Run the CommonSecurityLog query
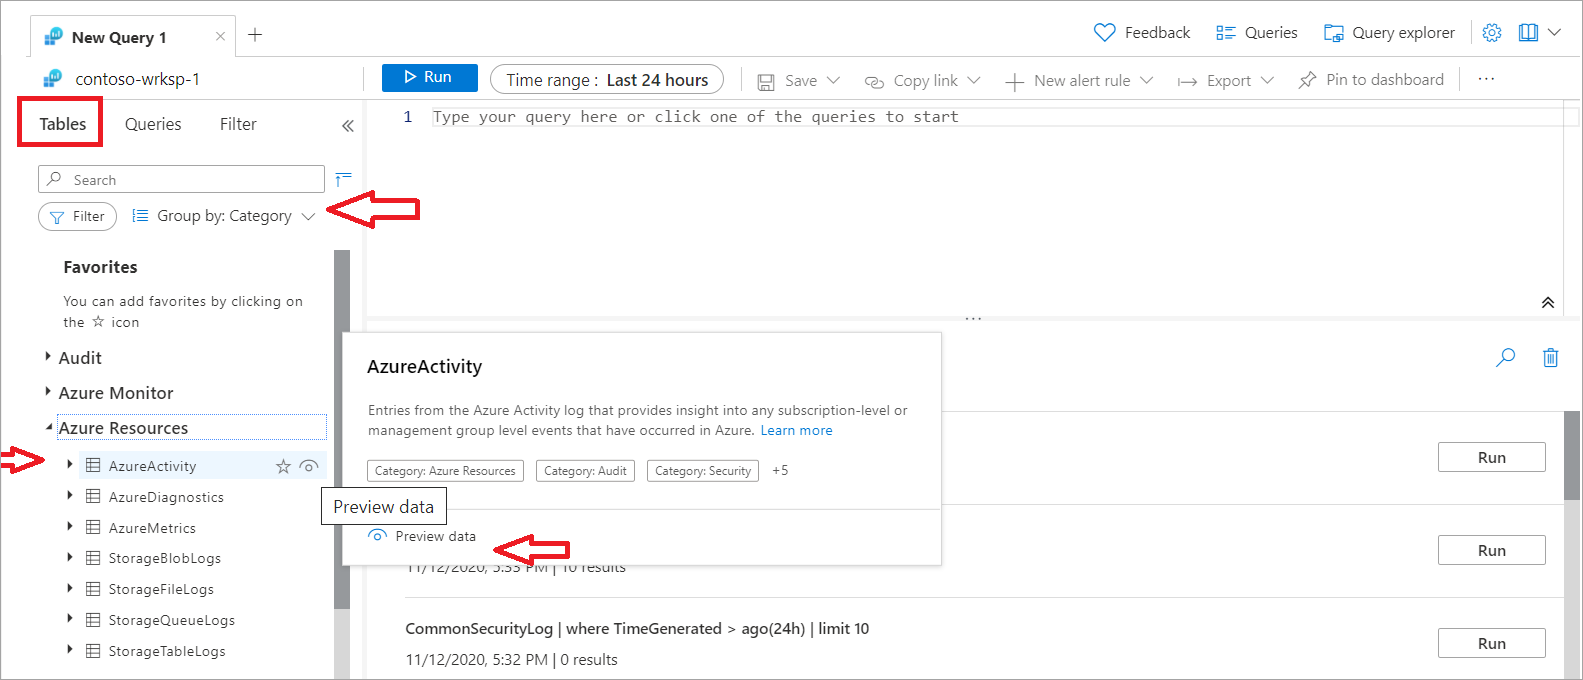 [x=1491, y=643]
